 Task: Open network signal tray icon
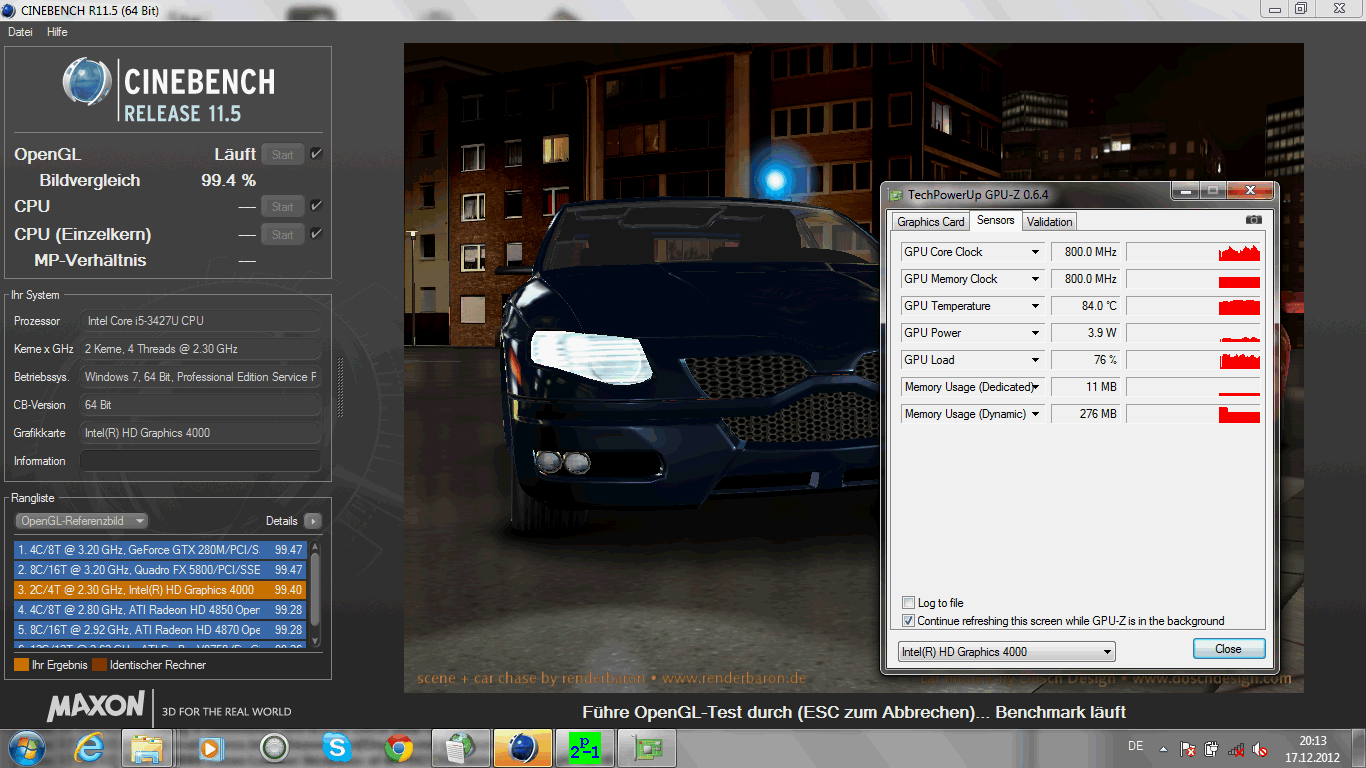tap(1236, 748)
